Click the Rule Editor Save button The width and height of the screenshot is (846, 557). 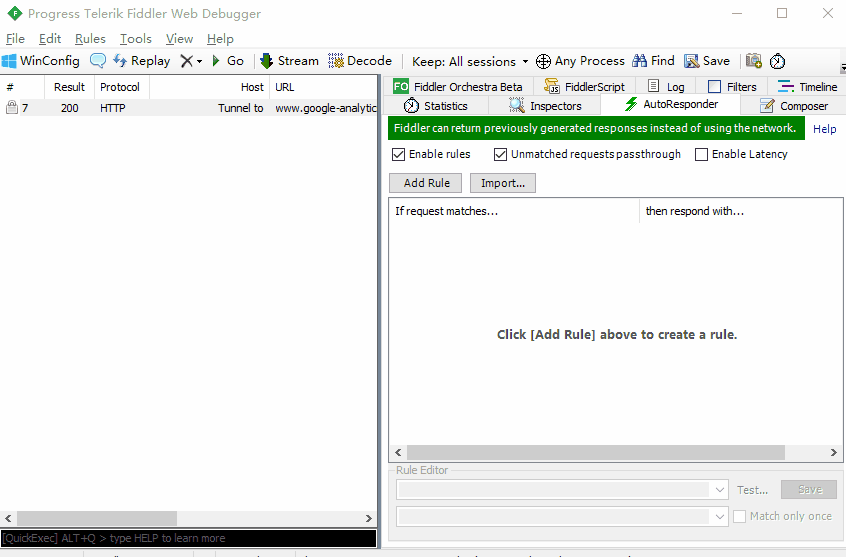tap(809, 490)
